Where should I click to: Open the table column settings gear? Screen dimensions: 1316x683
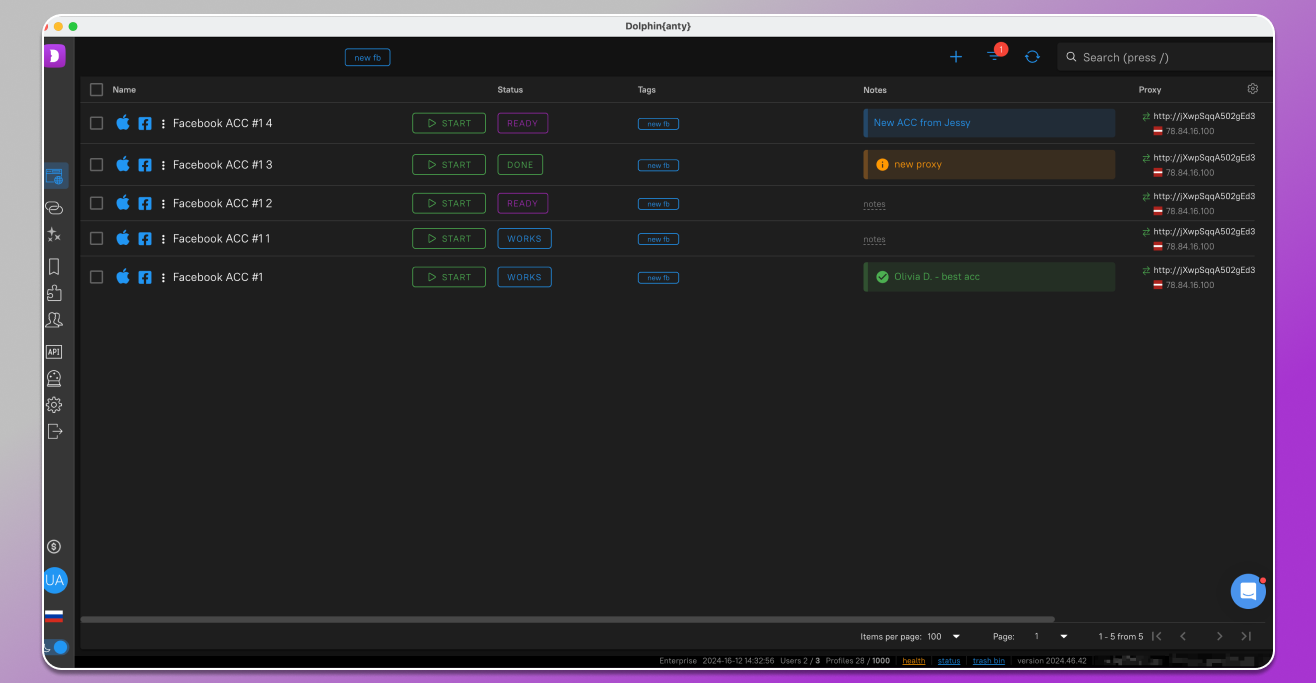[x=1252, y=89]
